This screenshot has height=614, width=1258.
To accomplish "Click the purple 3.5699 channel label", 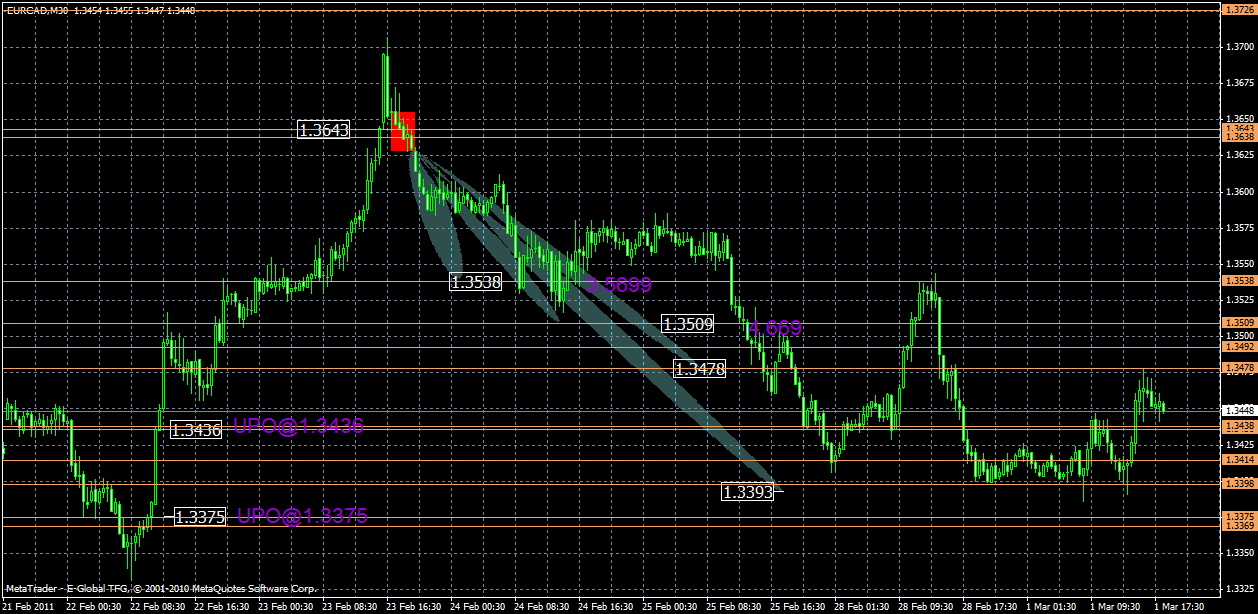I will 620,284.
